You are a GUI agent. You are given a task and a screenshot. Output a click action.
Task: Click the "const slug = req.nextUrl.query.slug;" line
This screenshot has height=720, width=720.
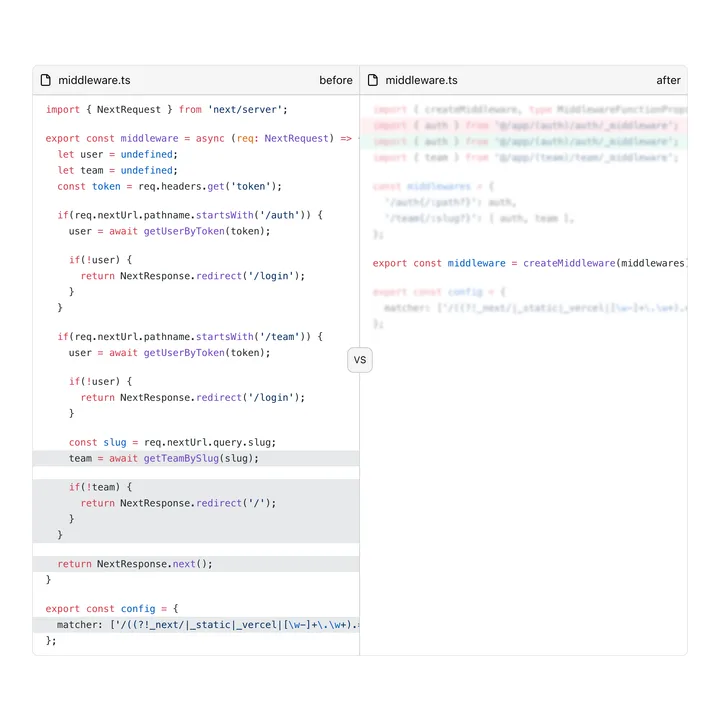(172, 442)
